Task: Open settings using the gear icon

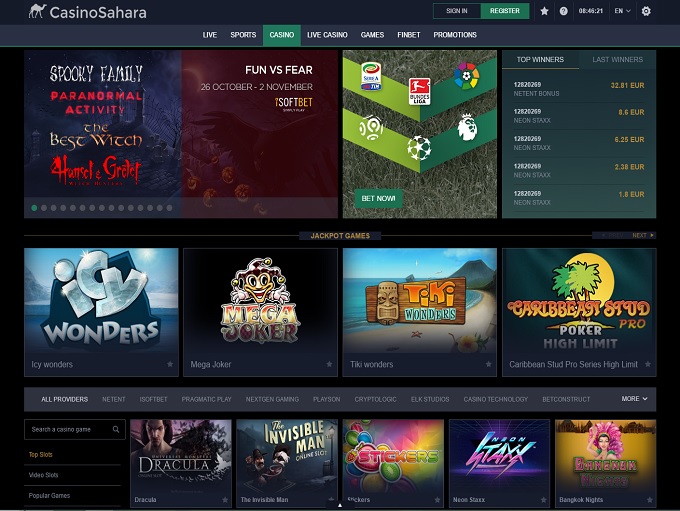Action: pyautogui.click(x=646, y=11)
